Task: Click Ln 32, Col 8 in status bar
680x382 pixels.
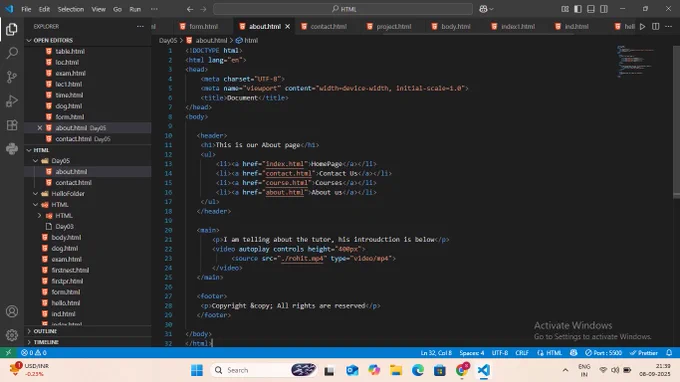Action: tap(436, 353)
